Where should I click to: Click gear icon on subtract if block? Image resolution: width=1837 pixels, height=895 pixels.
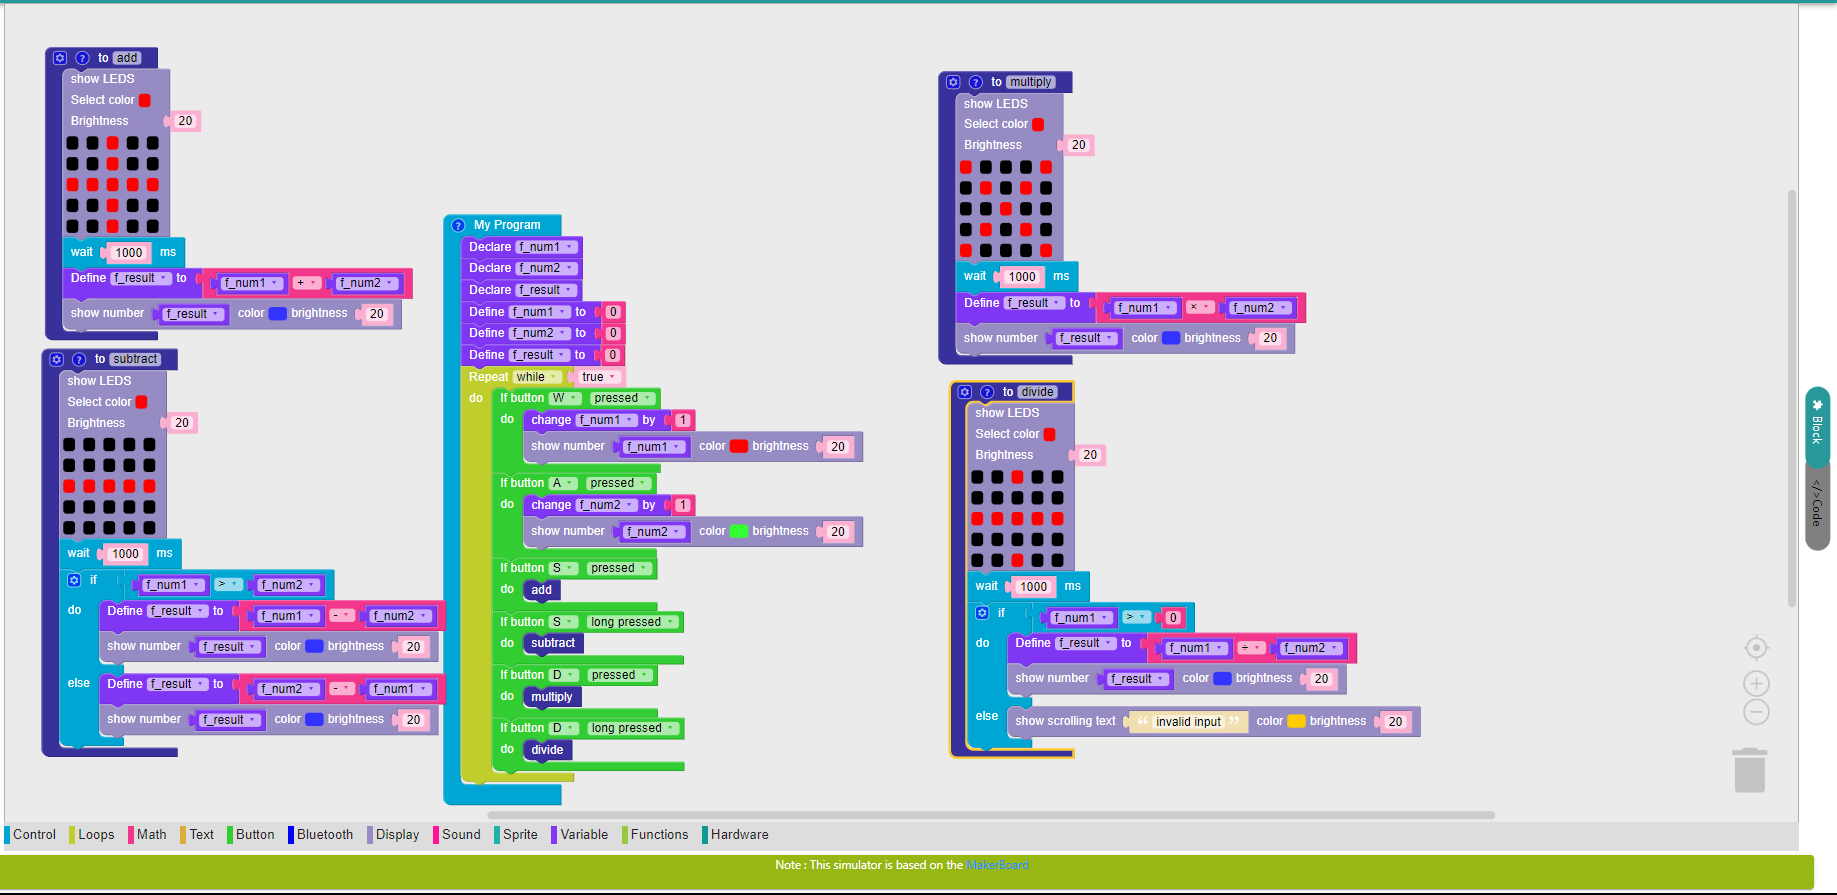(74, 580)
